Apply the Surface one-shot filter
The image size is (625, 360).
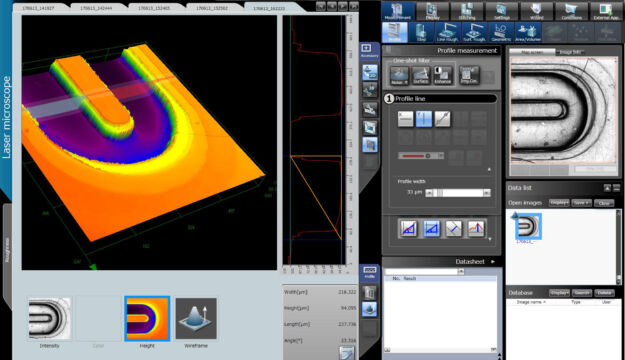pos(421,75)
